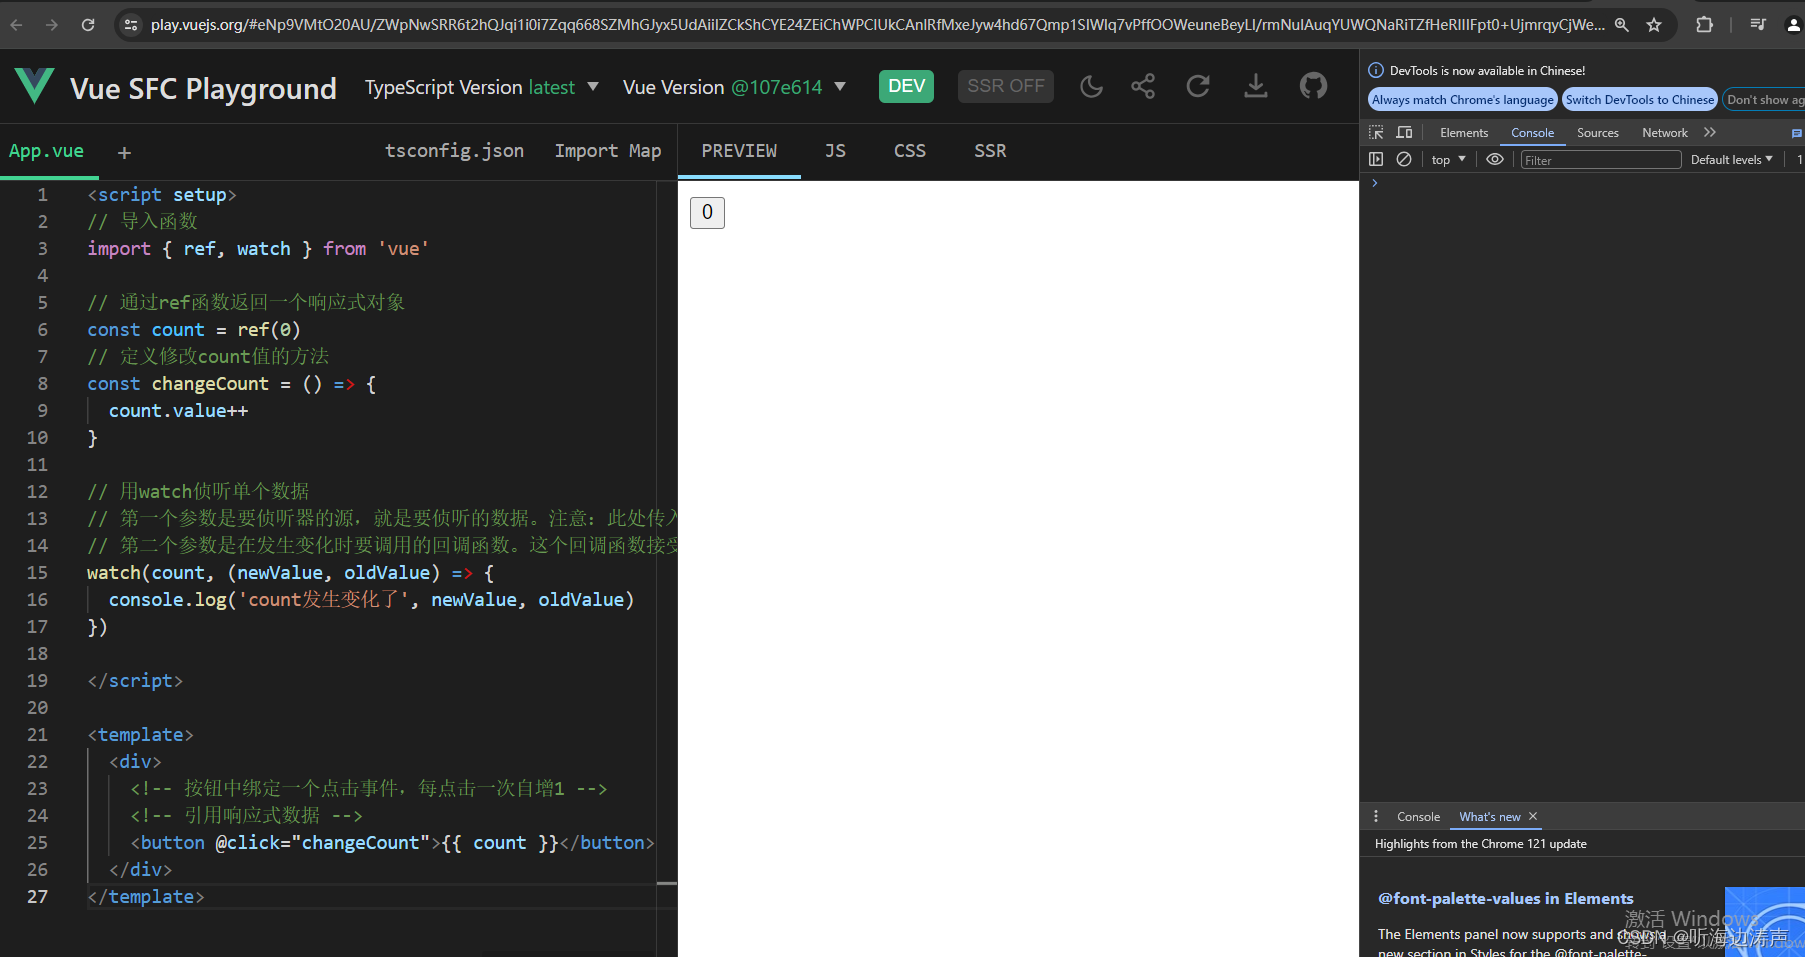1805x957 pixels.
Task: Click DevTools info icon in notification bar
Action: click(1376, 70)
